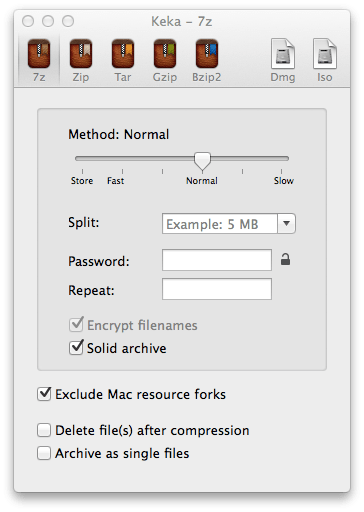This screenshot has width=364, height=512.
Task: Pick the Bzip2 format icon
Action: (x=207, y=54)
